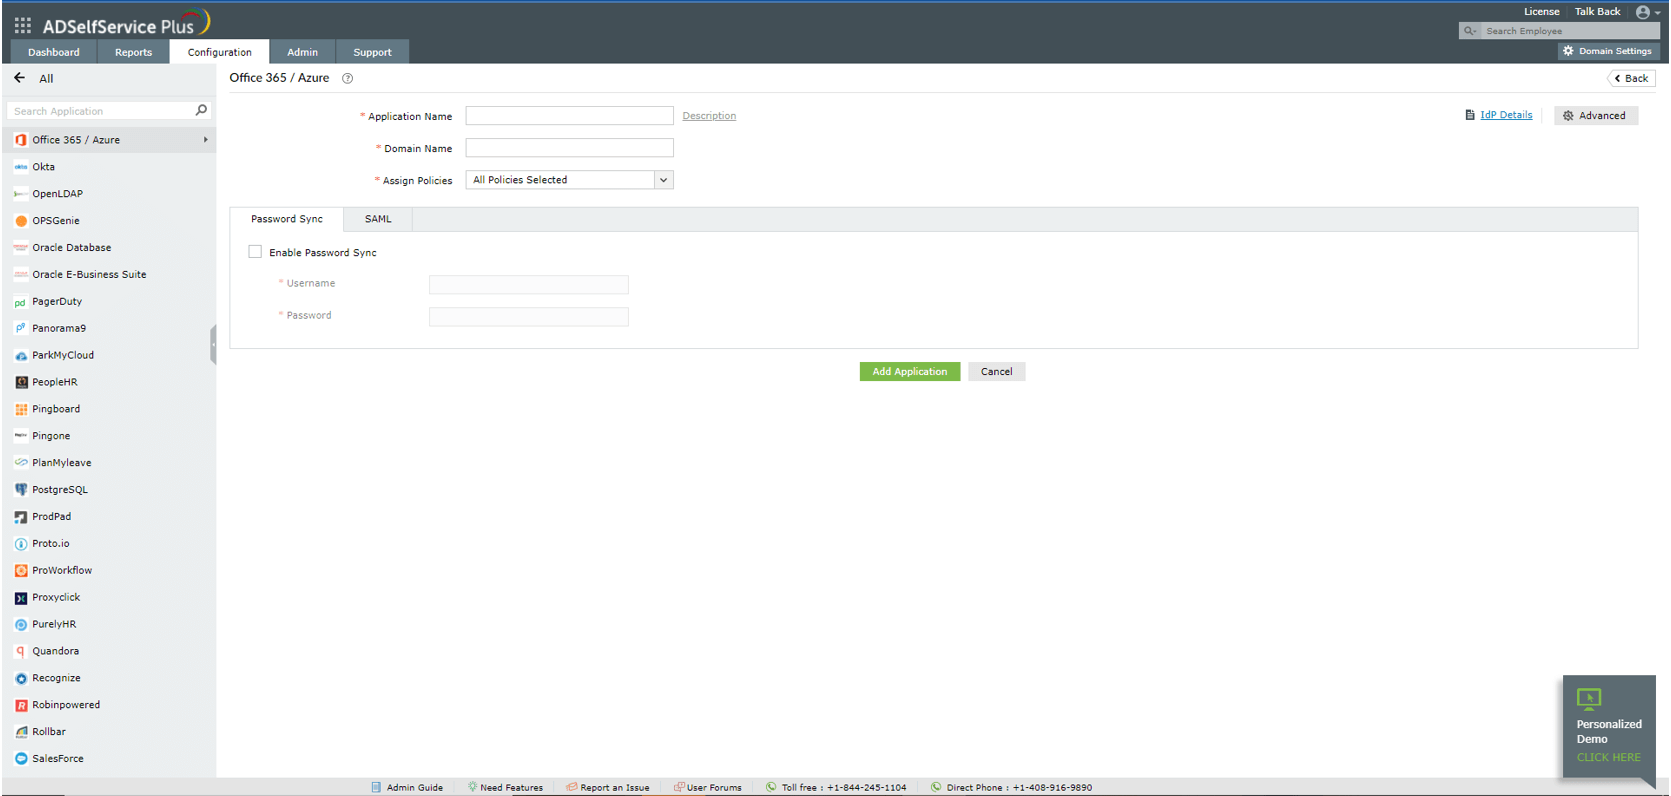Select the Password Sync tab

[287, 219]
